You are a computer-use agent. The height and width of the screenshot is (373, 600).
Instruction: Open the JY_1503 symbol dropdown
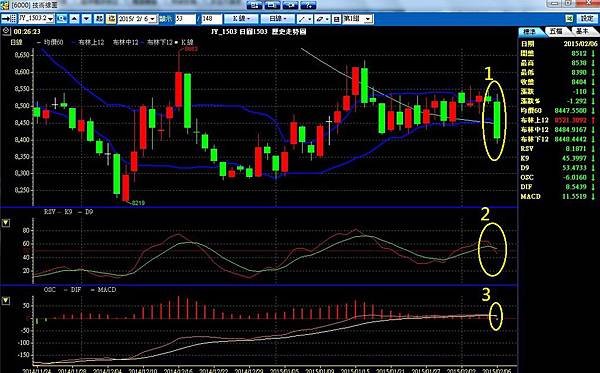click(51, 18)
